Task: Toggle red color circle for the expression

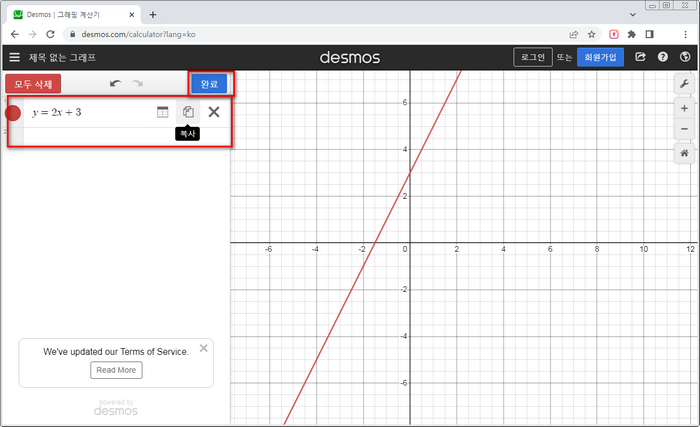Action: pyautogui.click(x=13, y=113)
